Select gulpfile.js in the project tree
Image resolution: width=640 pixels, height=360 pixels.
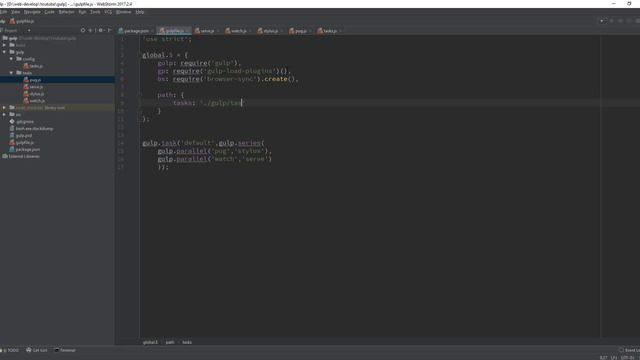(22, 142)
